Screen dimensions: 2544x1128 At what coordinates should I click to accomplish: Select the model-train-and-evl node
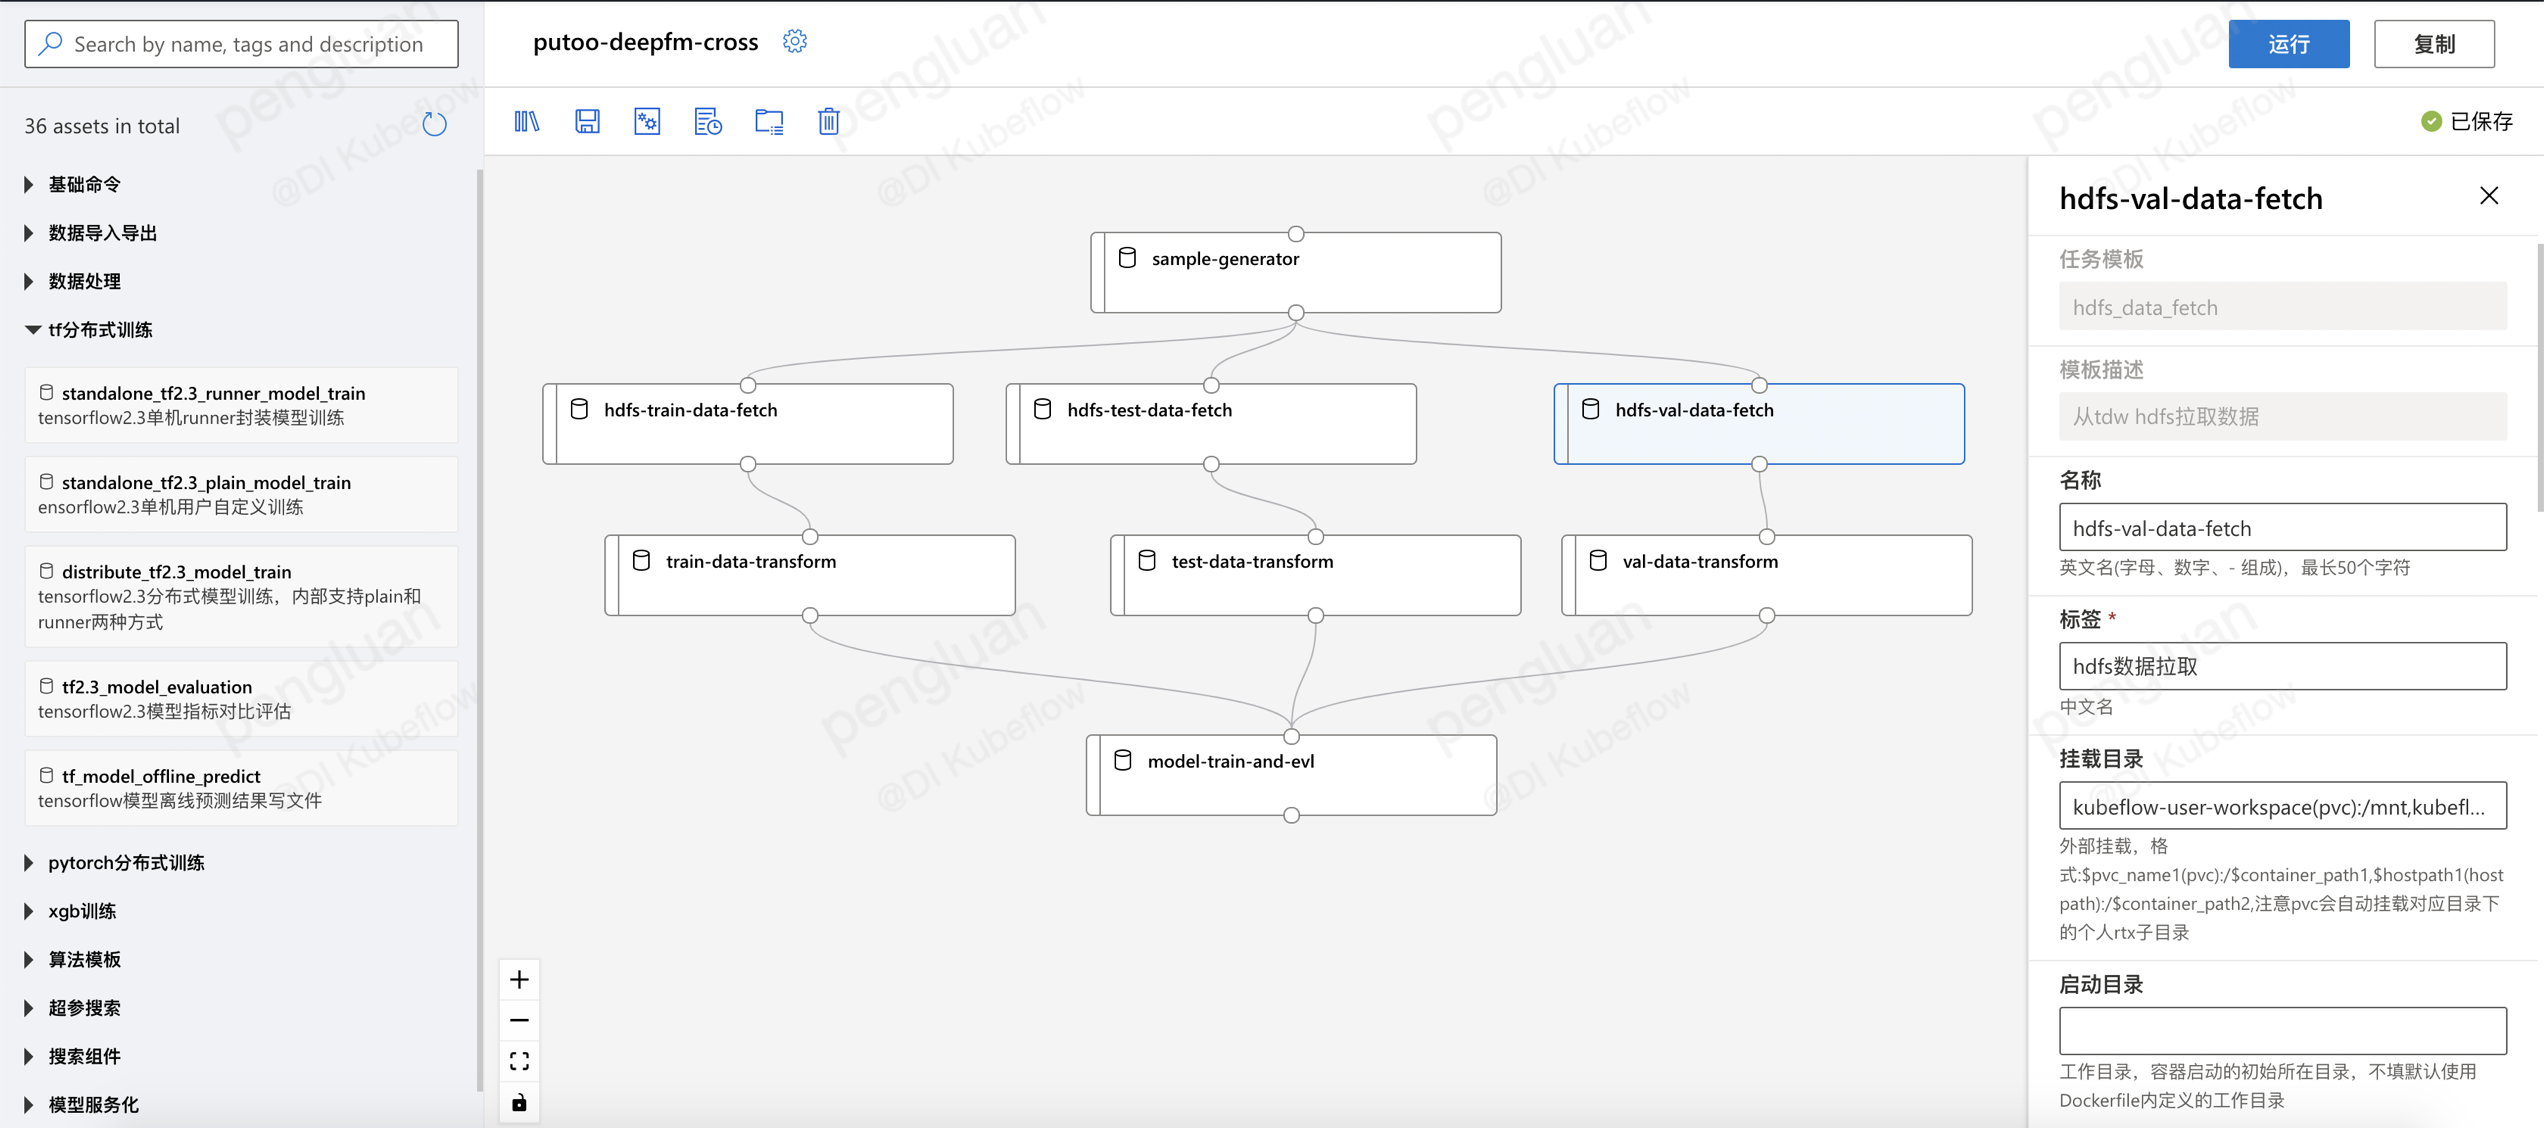click(x=1291, y=774)
